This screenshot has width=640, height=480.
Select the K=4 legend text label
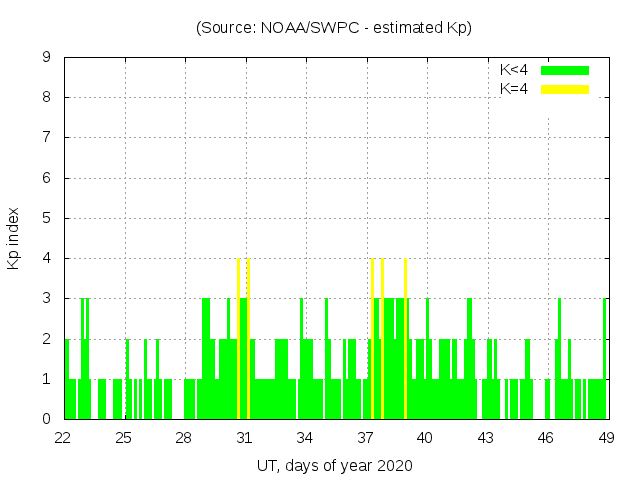514,89
